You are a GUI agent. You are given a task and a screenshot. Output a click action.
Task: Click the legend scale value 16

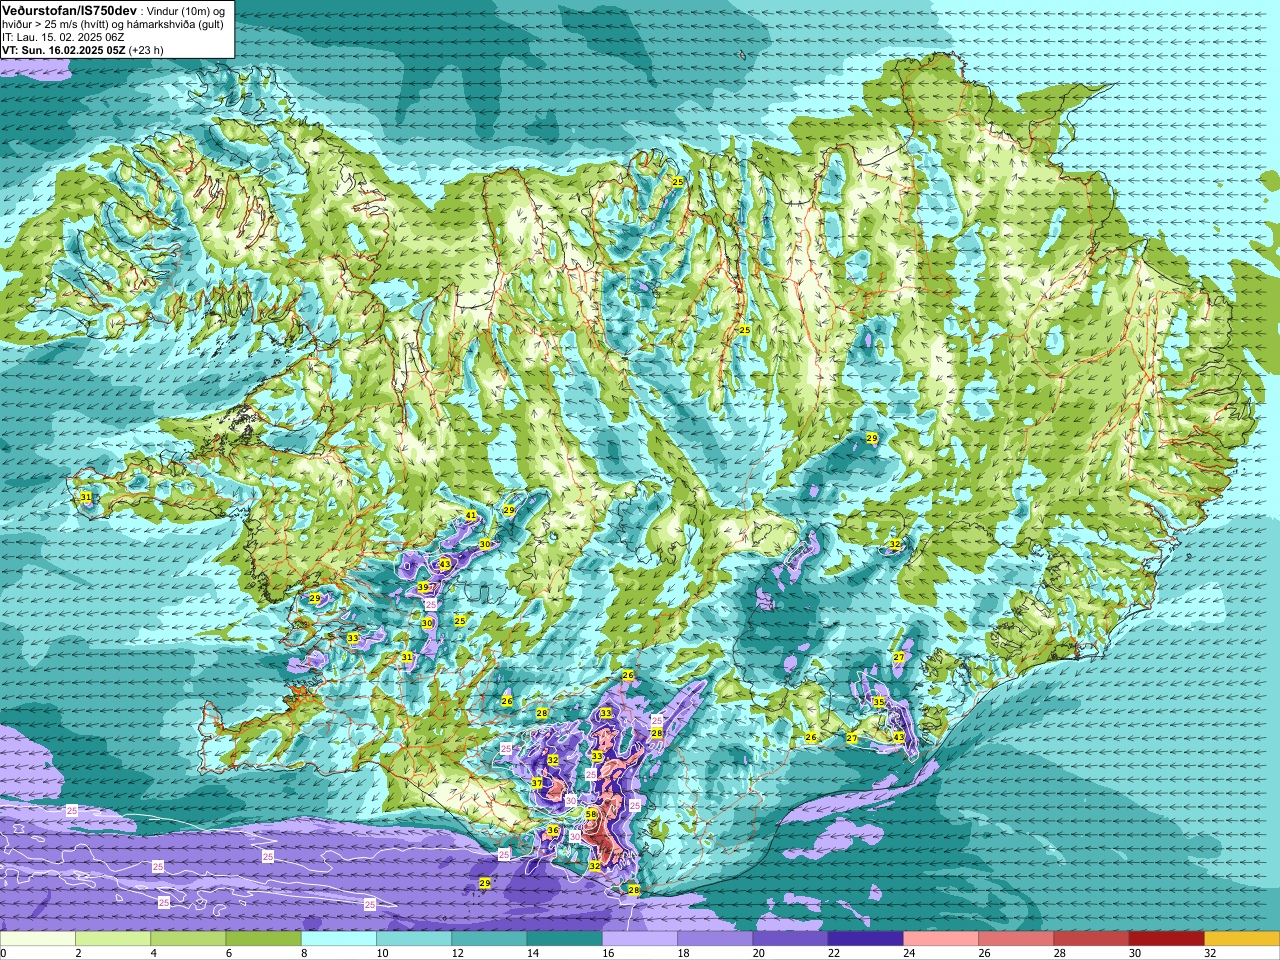pos(608,954)
